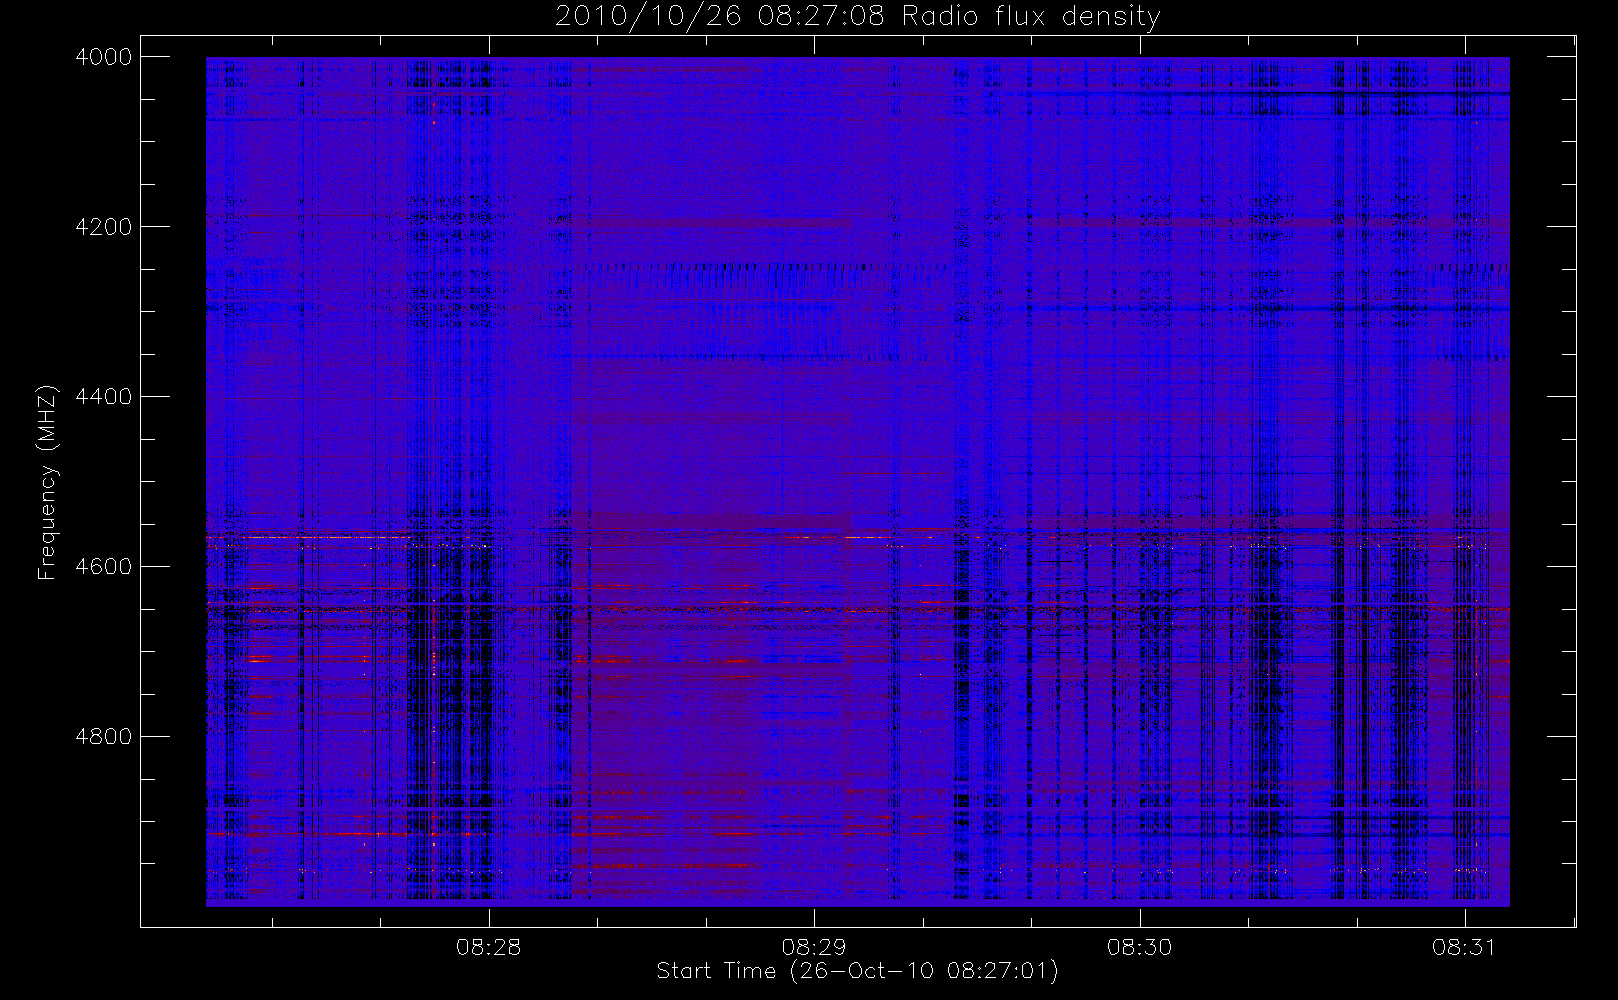Image resolution: width=1618 pixels, height=1000 pixels.
Task: Select the 4800 frequency axis label
Action: coord(104,737)
